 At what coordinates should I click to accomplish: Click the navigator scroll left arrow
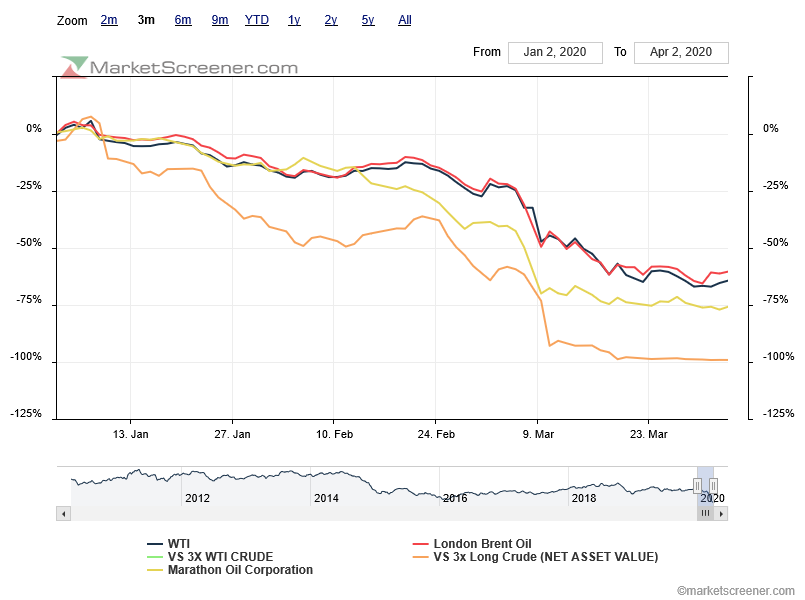pos(64,514)
